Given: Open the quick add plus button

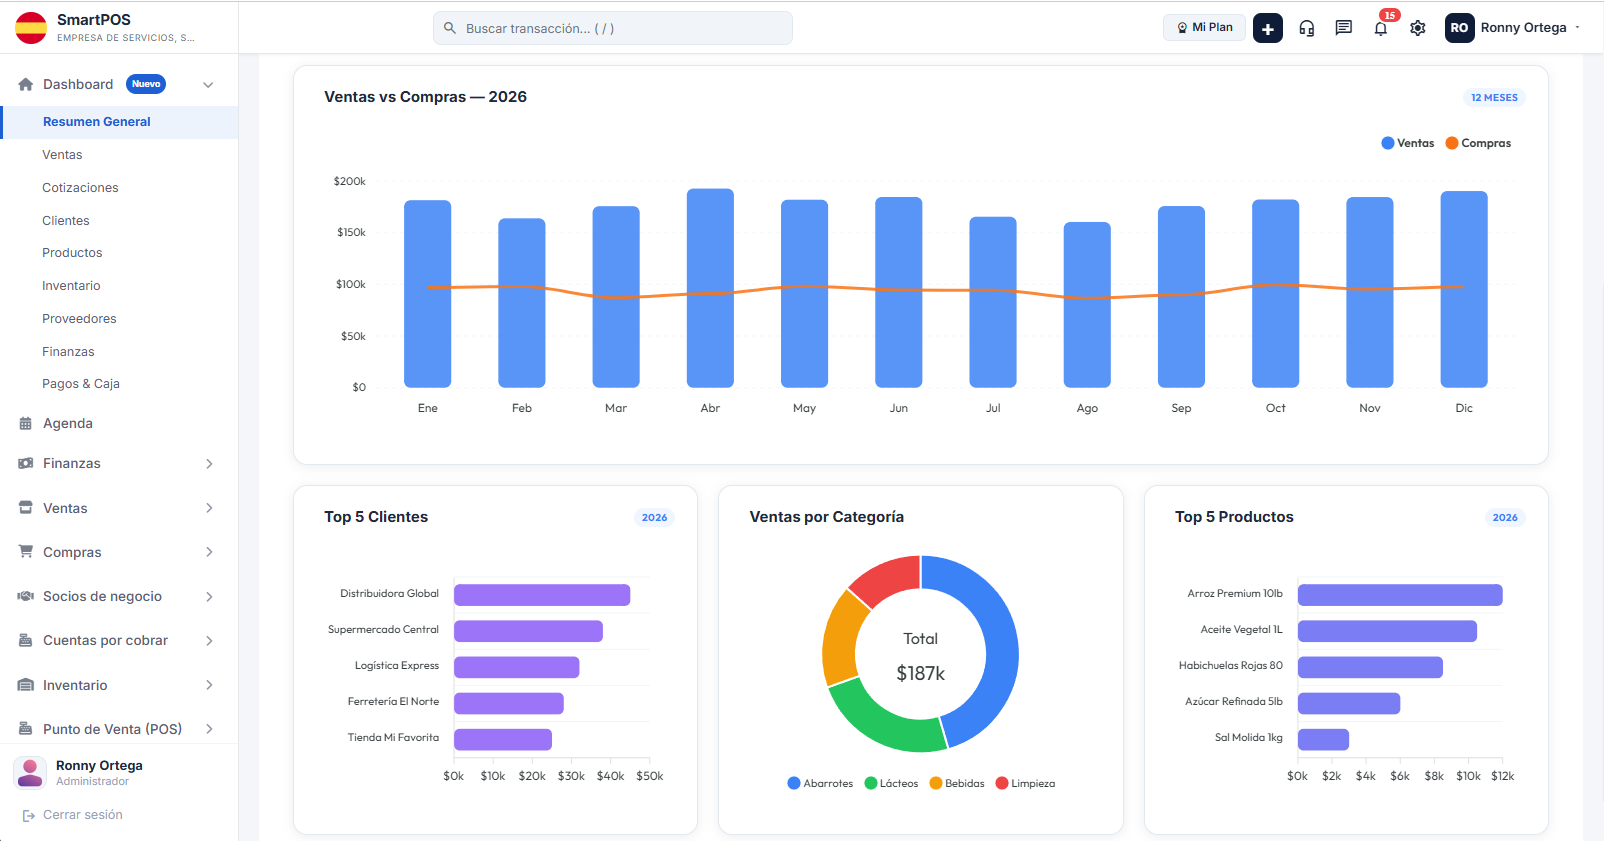Looking at the screenshot, I should point(1267,28).
